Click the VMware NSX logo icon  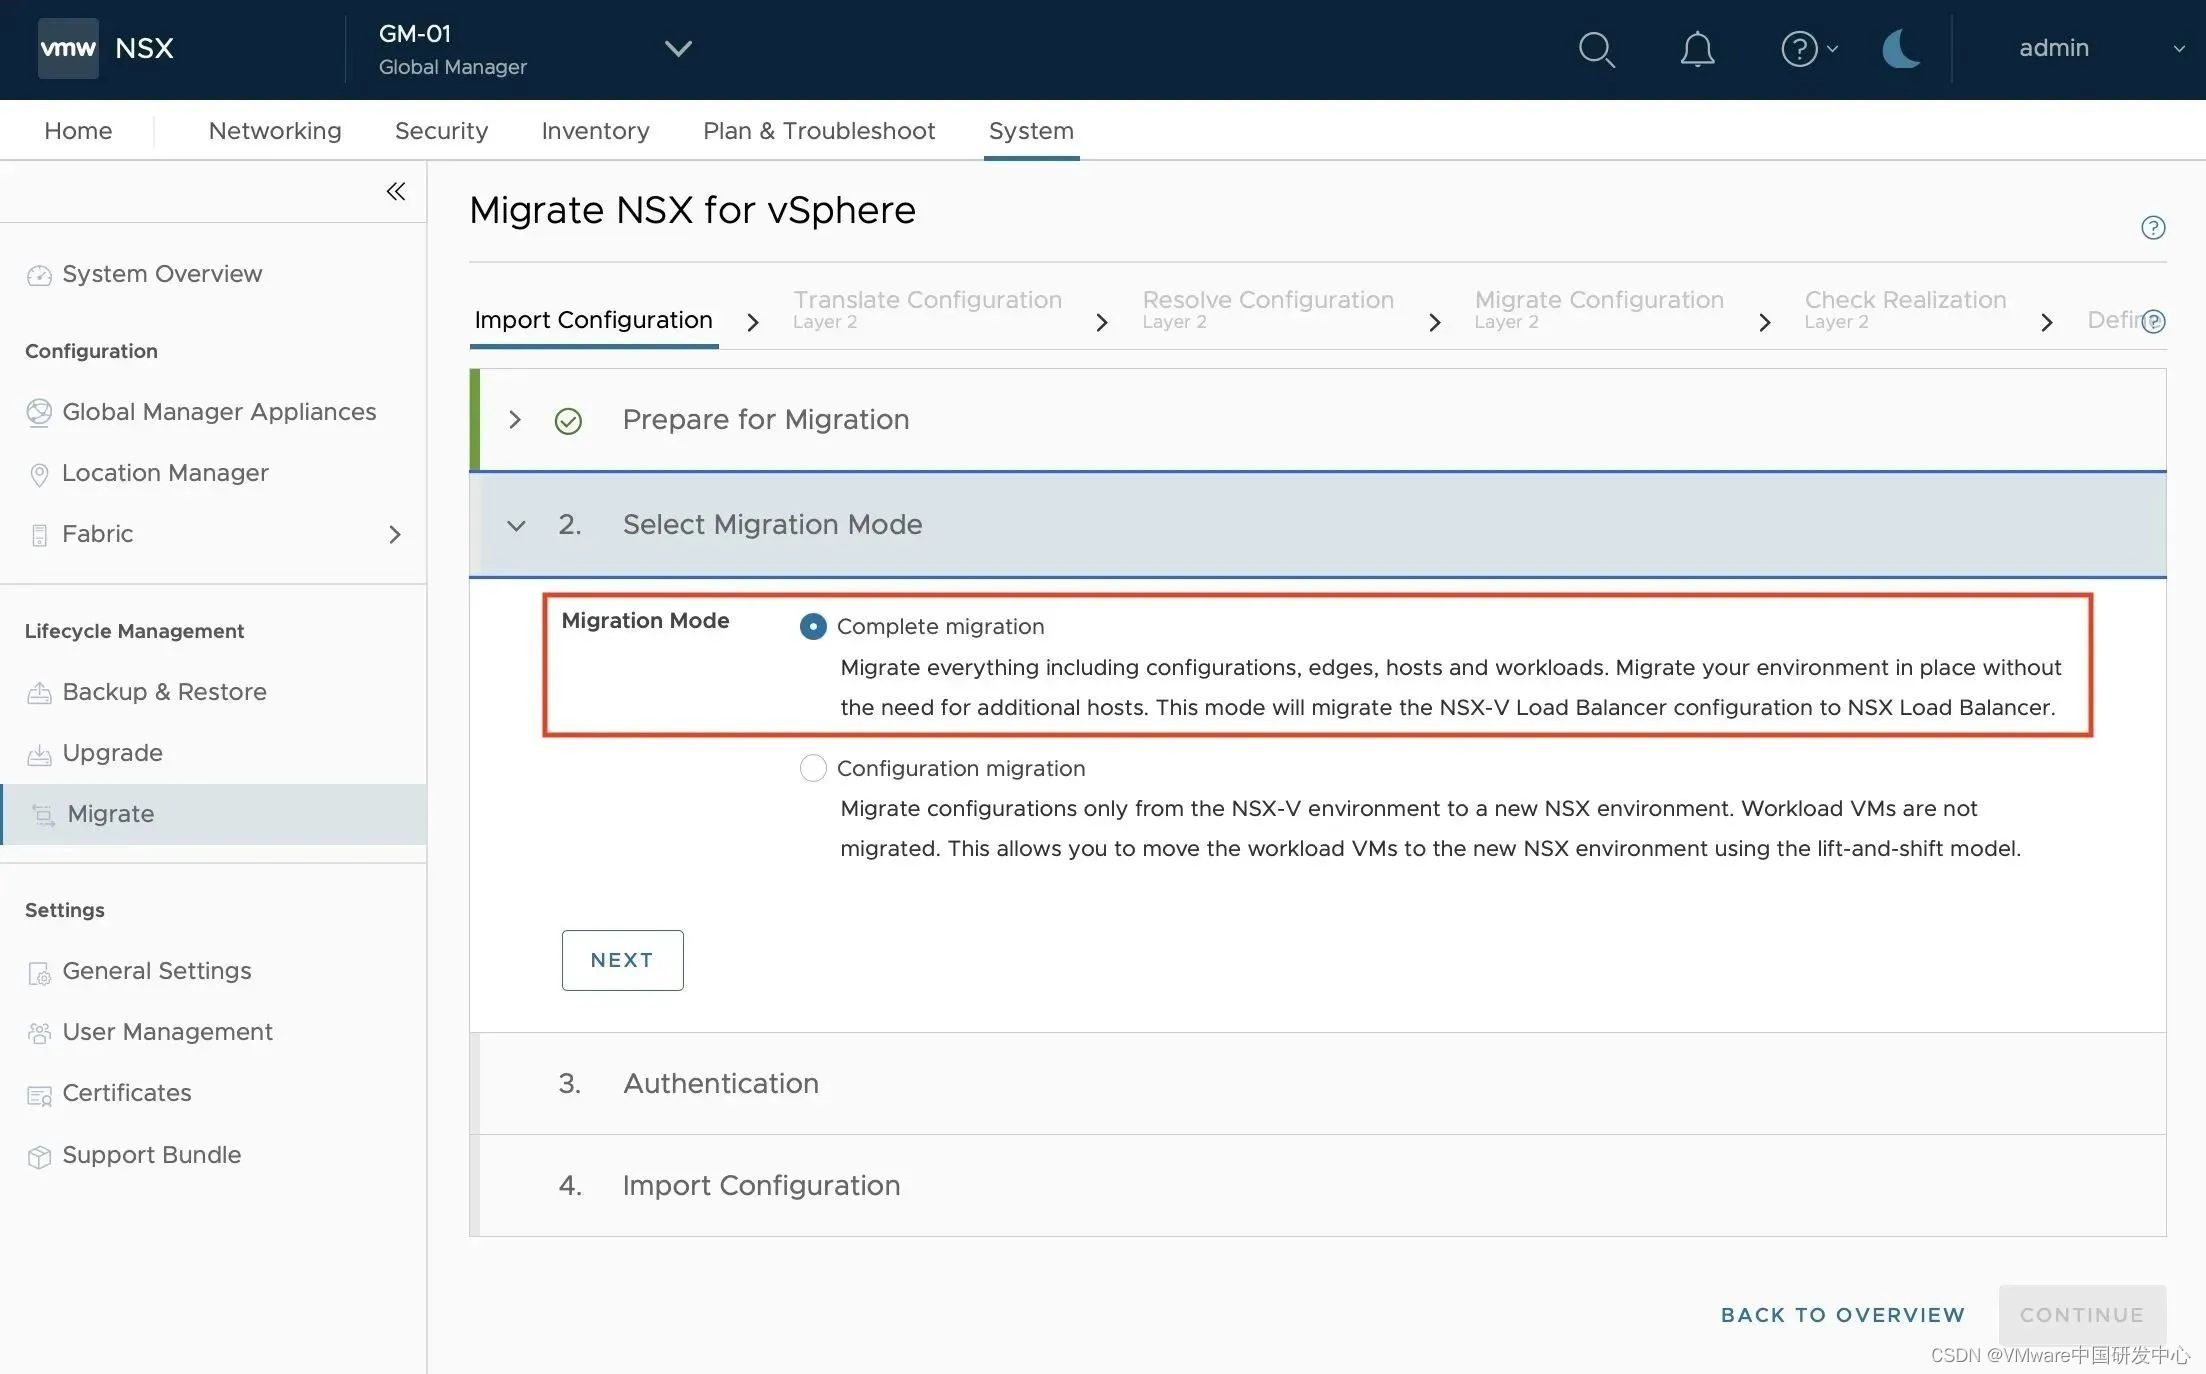[68, 48]
